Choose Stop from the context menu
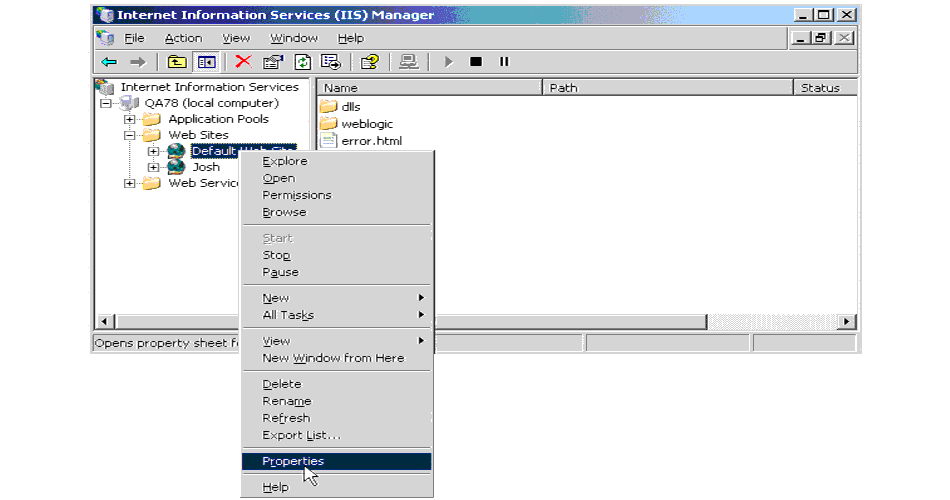 pos(336,255)
